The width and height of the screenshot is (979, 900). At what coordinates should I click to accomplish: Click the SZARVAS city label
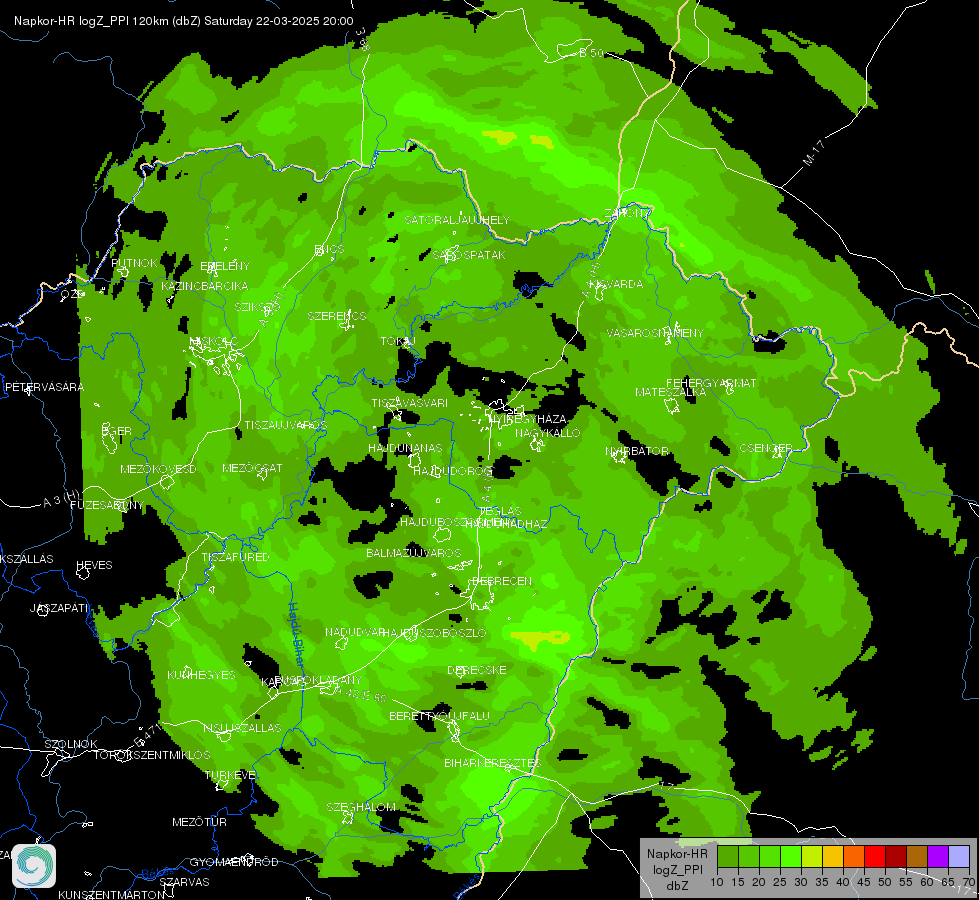click(x=184, y=882)
